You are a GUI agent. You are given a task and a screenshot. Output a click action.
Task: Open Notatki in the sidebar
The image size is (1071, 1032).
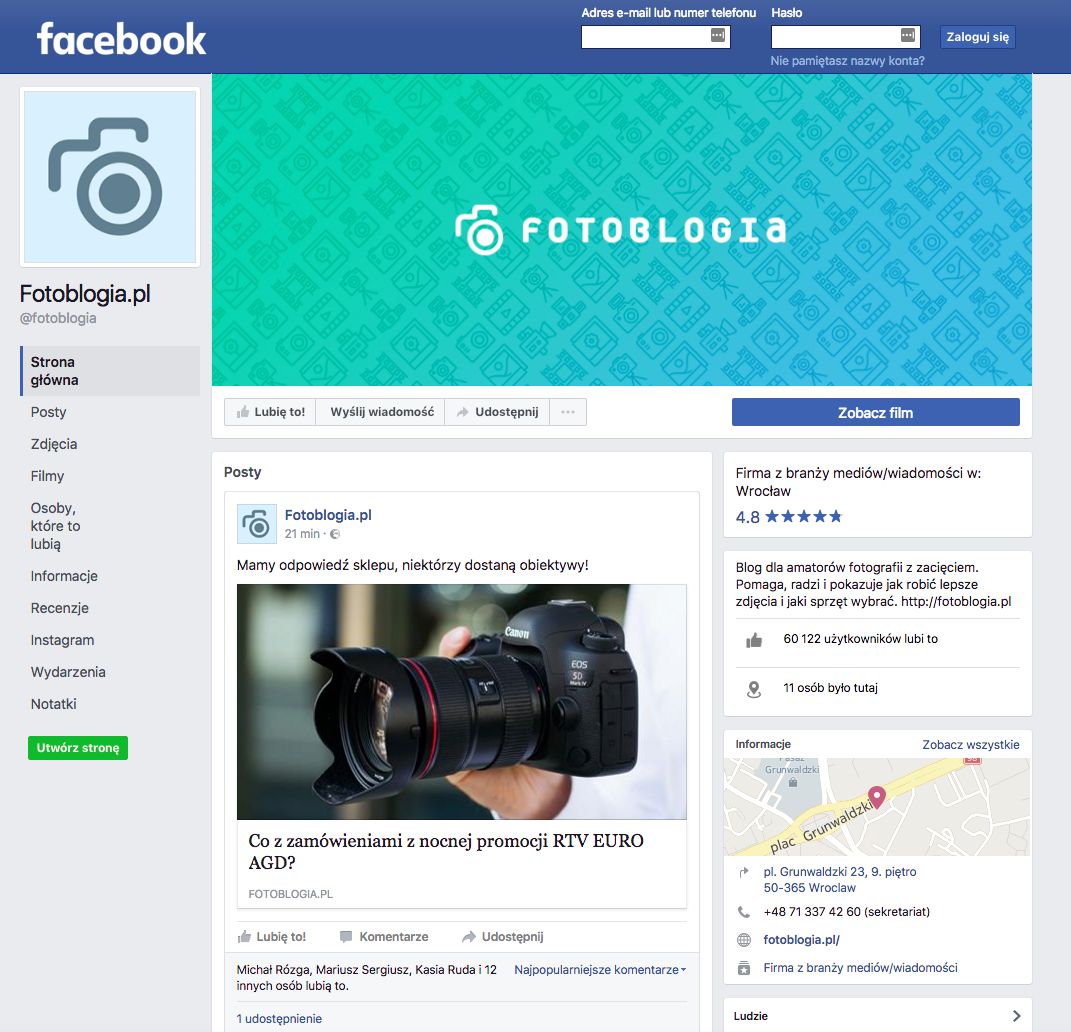click(53, 704)
